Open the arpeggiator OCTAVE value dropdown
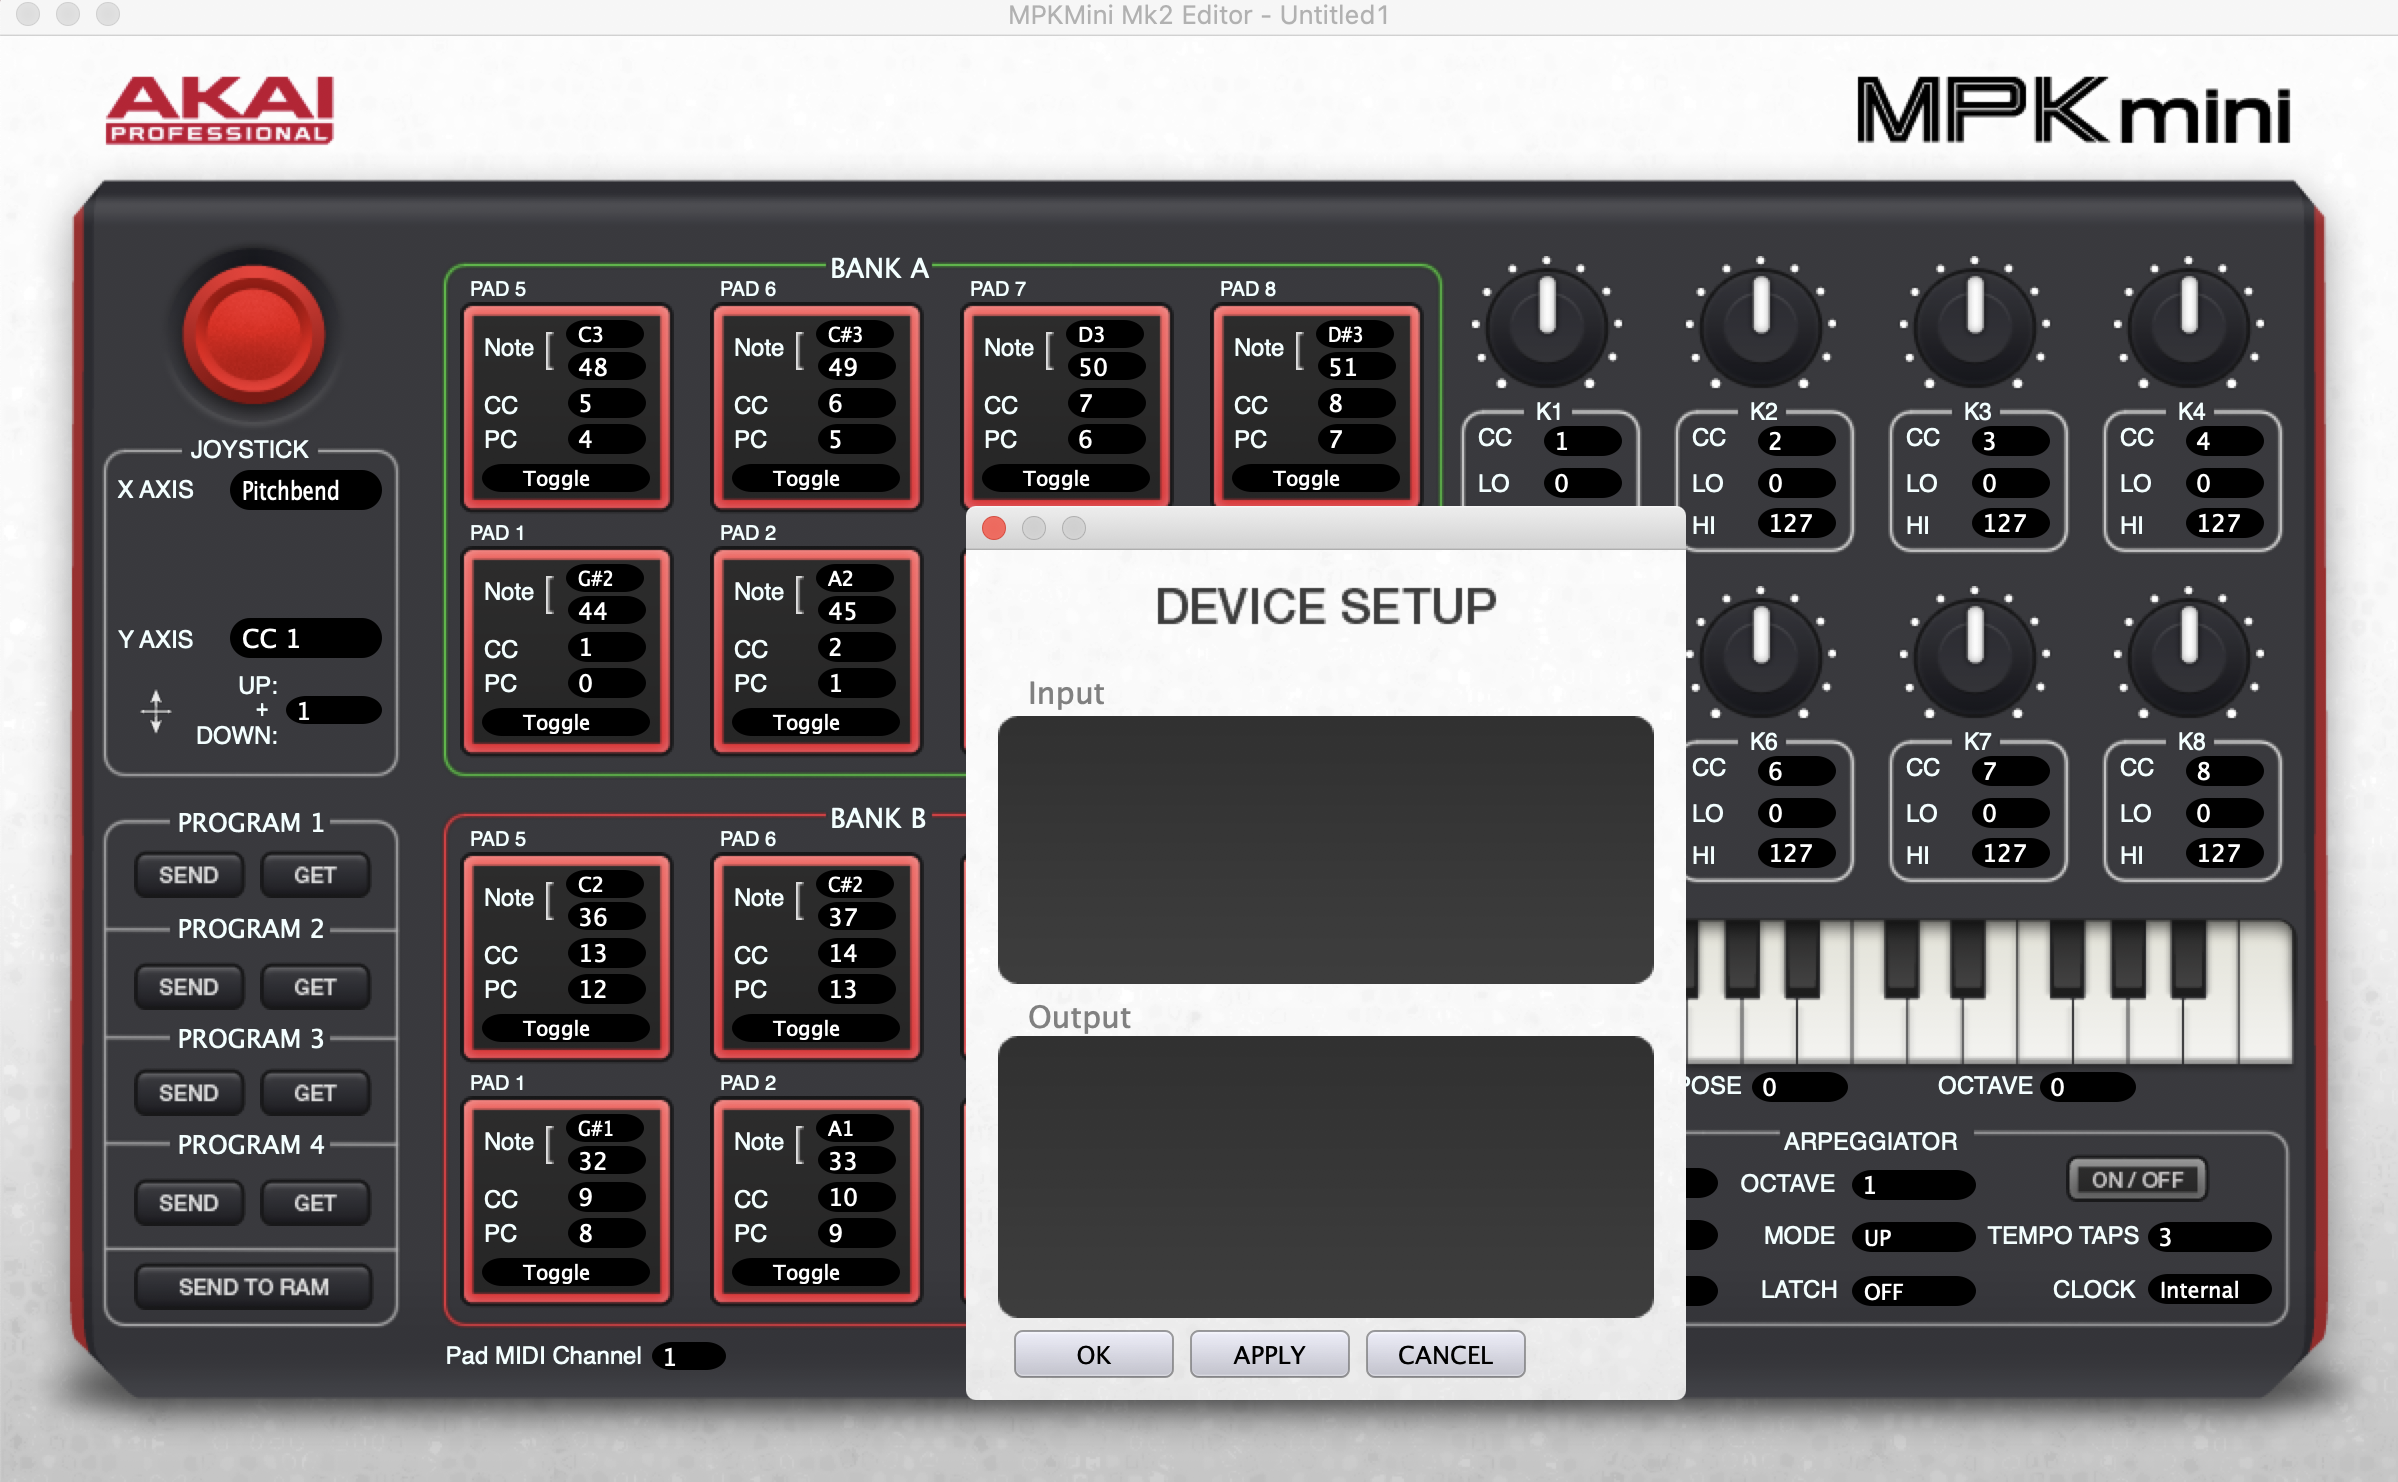2398x1482 pixels. 1913,1185
